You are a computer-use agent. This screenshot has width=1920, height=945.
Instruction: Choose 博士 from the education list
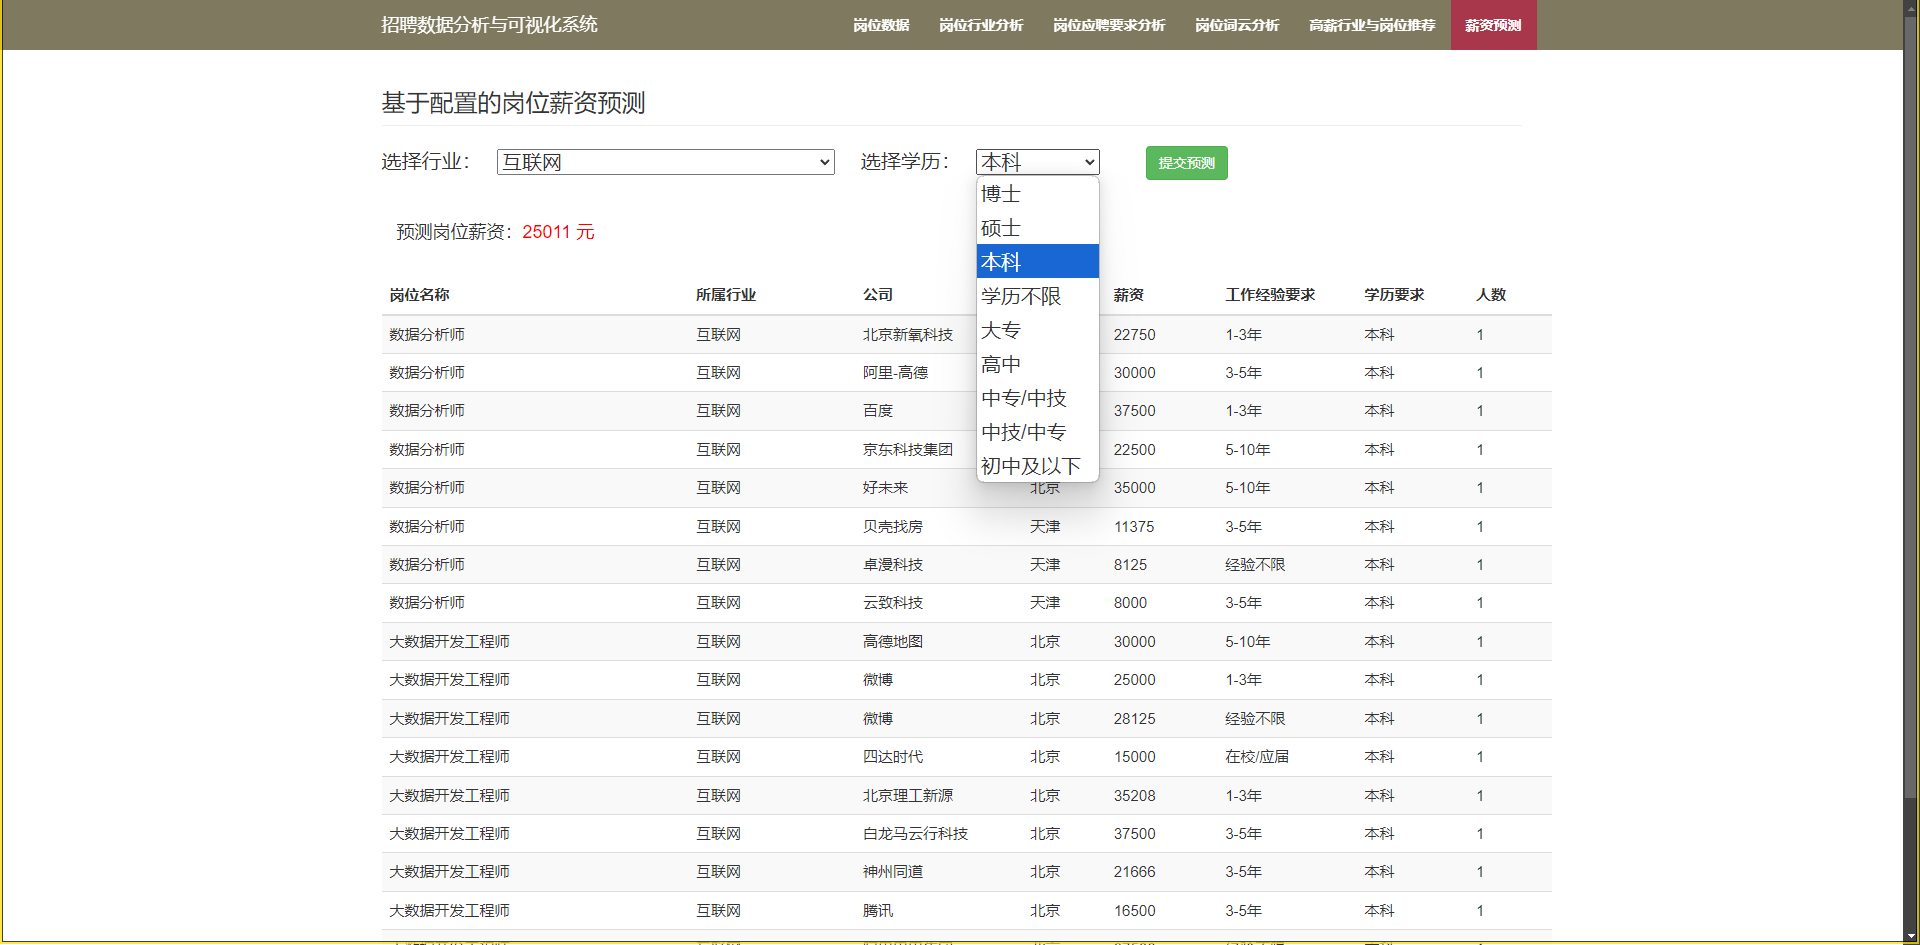(1037, 194)
